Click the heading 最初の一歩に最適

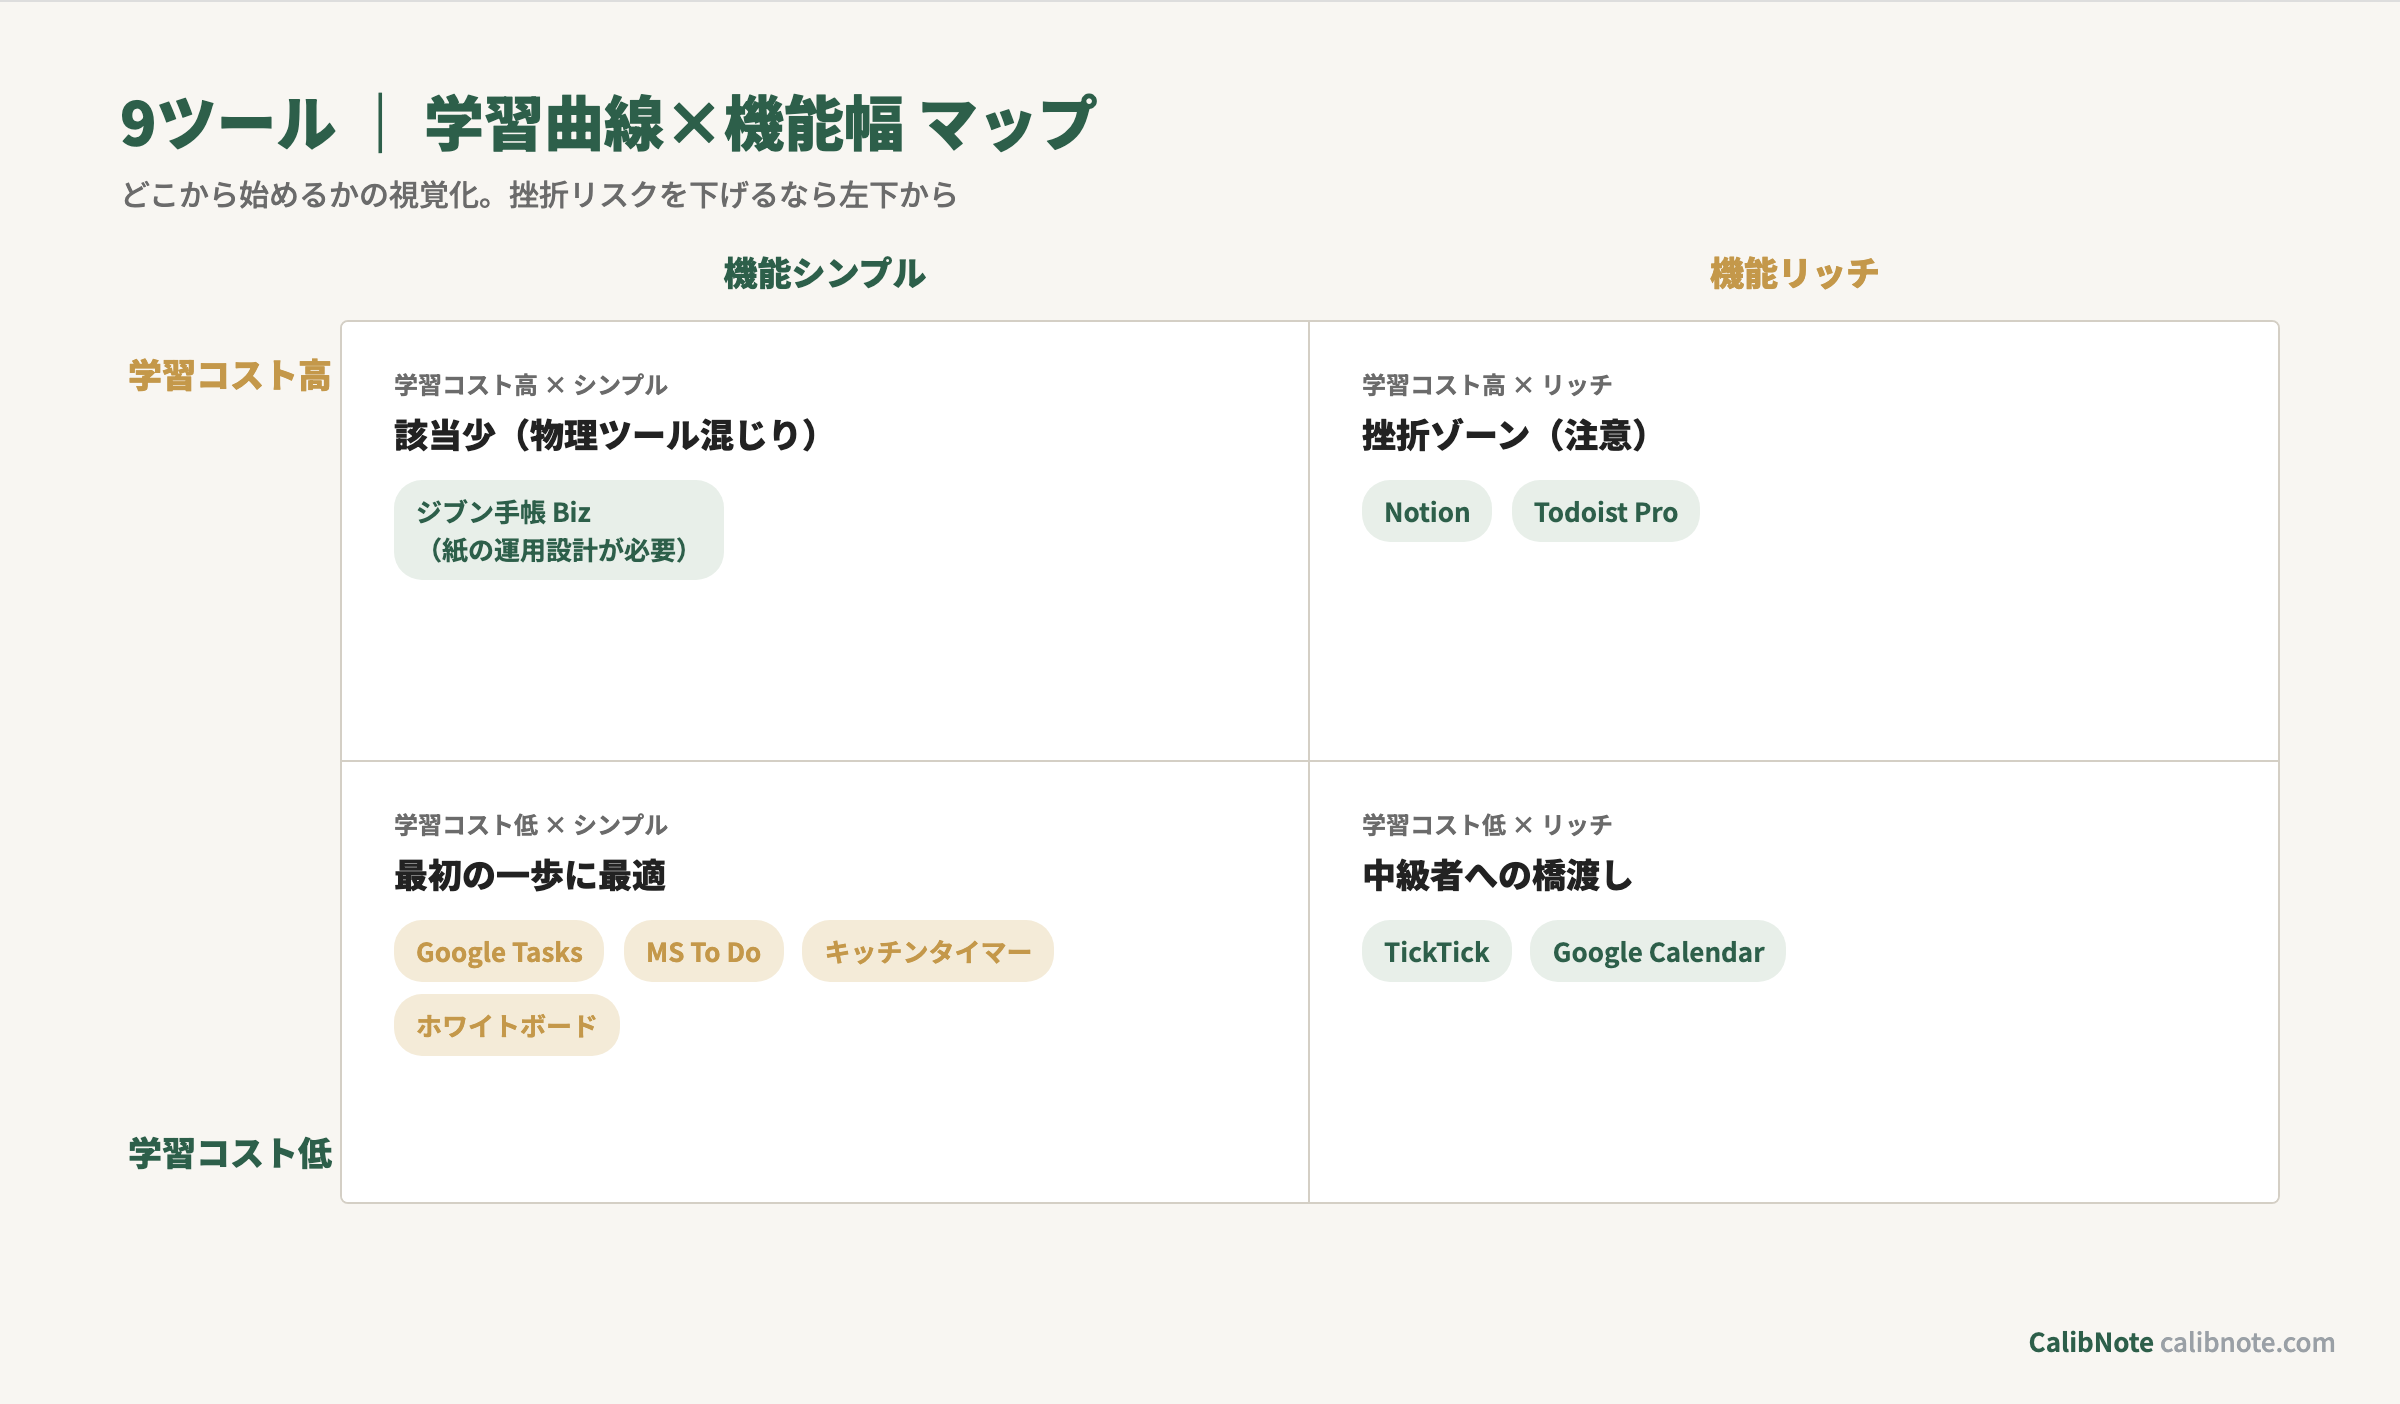pos(529,875)
